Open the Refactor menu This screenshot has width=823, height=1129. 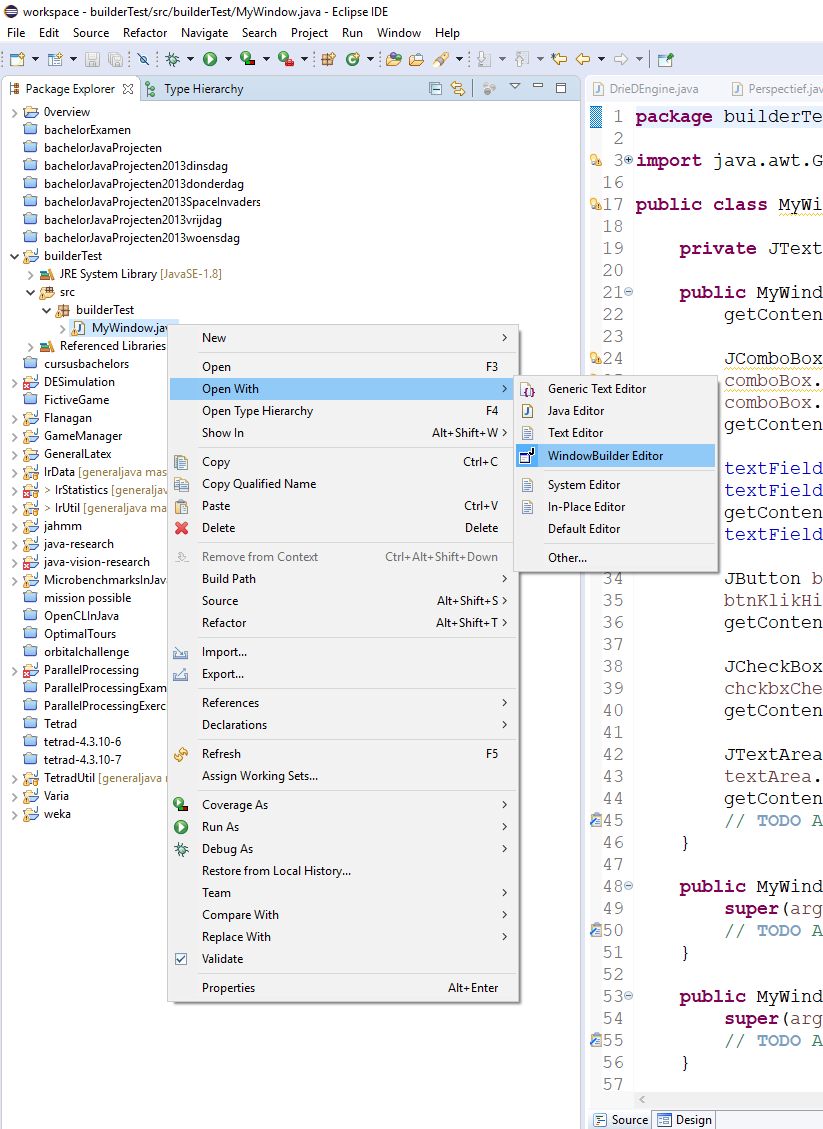click(x=144, y=32)
